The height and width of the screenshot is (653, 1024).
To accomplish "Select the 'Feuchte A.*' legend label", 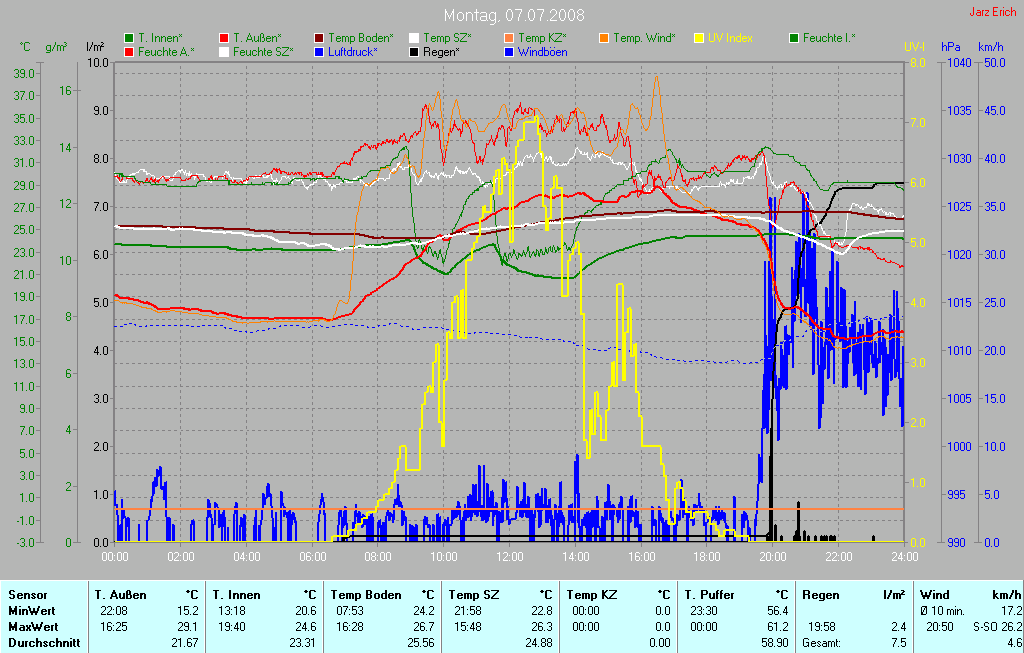I will point(167,52).
